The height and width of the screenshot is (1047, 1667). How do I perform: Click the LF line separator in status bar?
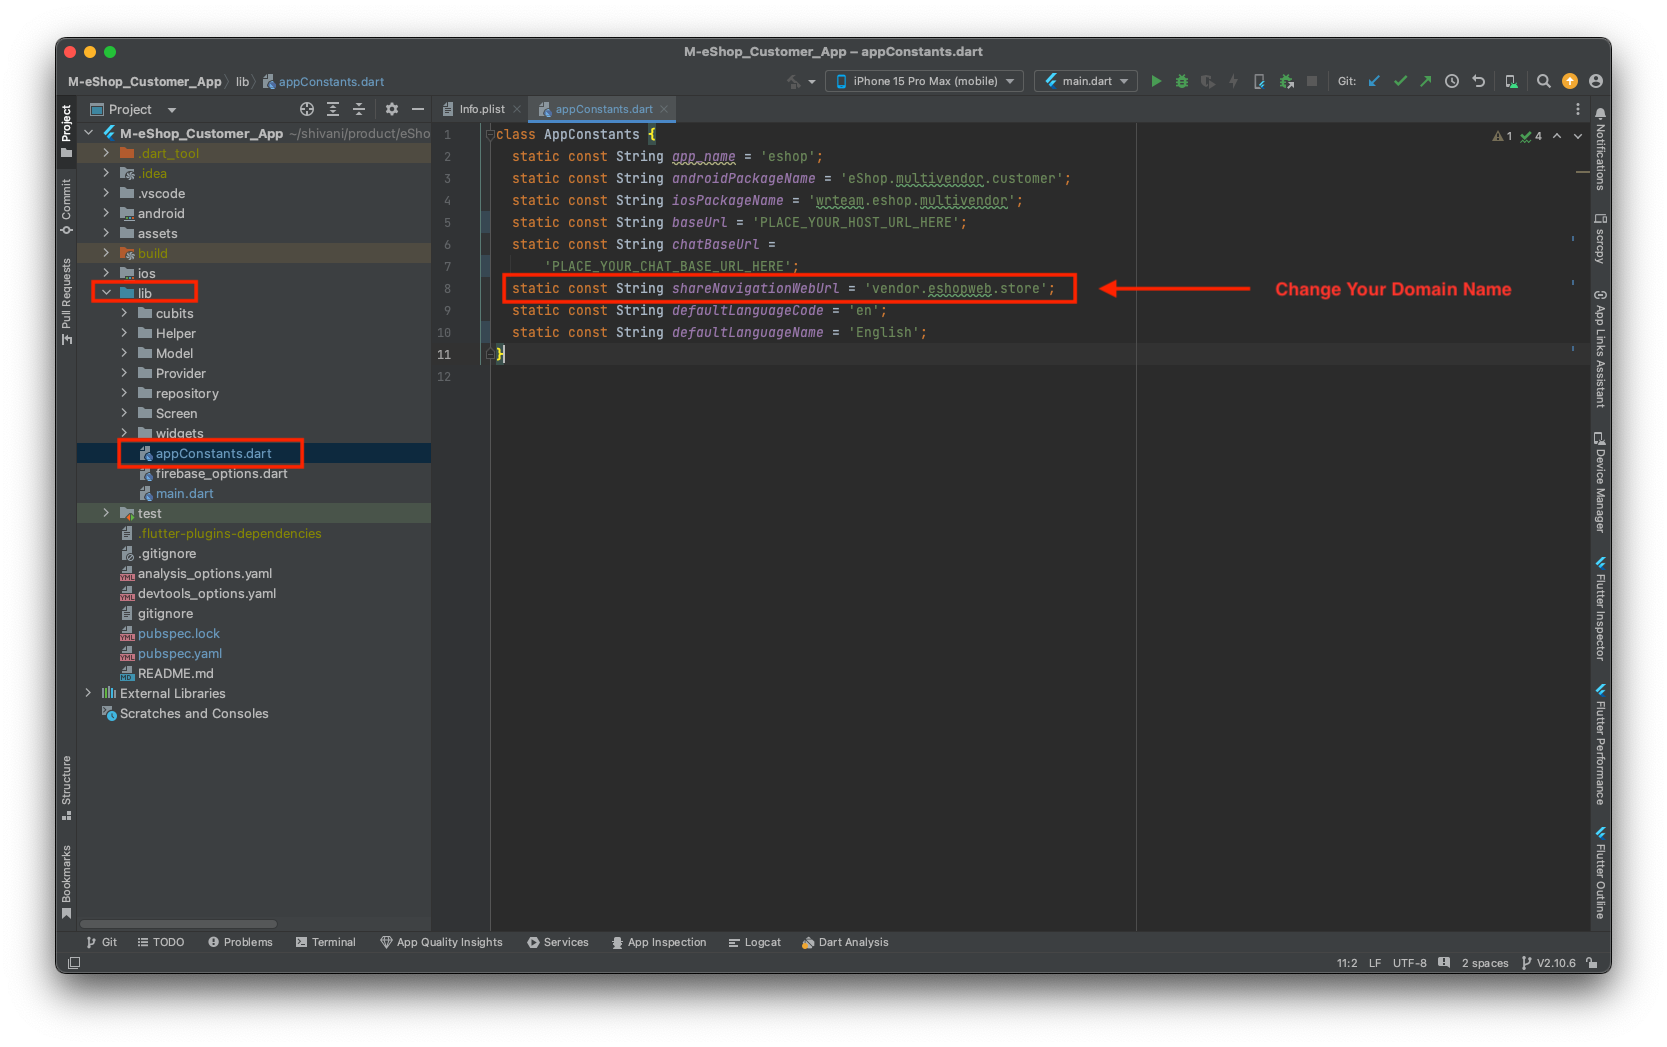point(1374,963)
